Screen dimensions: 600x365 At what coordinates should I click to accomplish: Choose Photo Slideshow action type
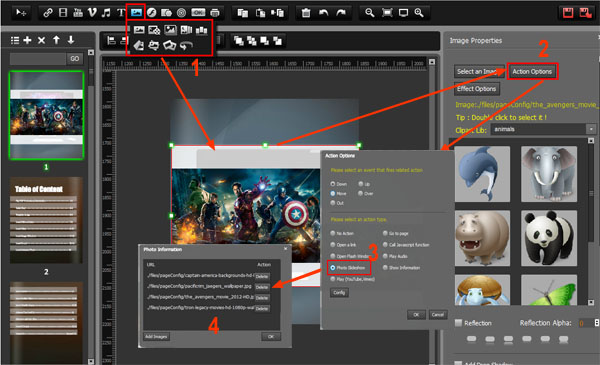coord(333,268)
